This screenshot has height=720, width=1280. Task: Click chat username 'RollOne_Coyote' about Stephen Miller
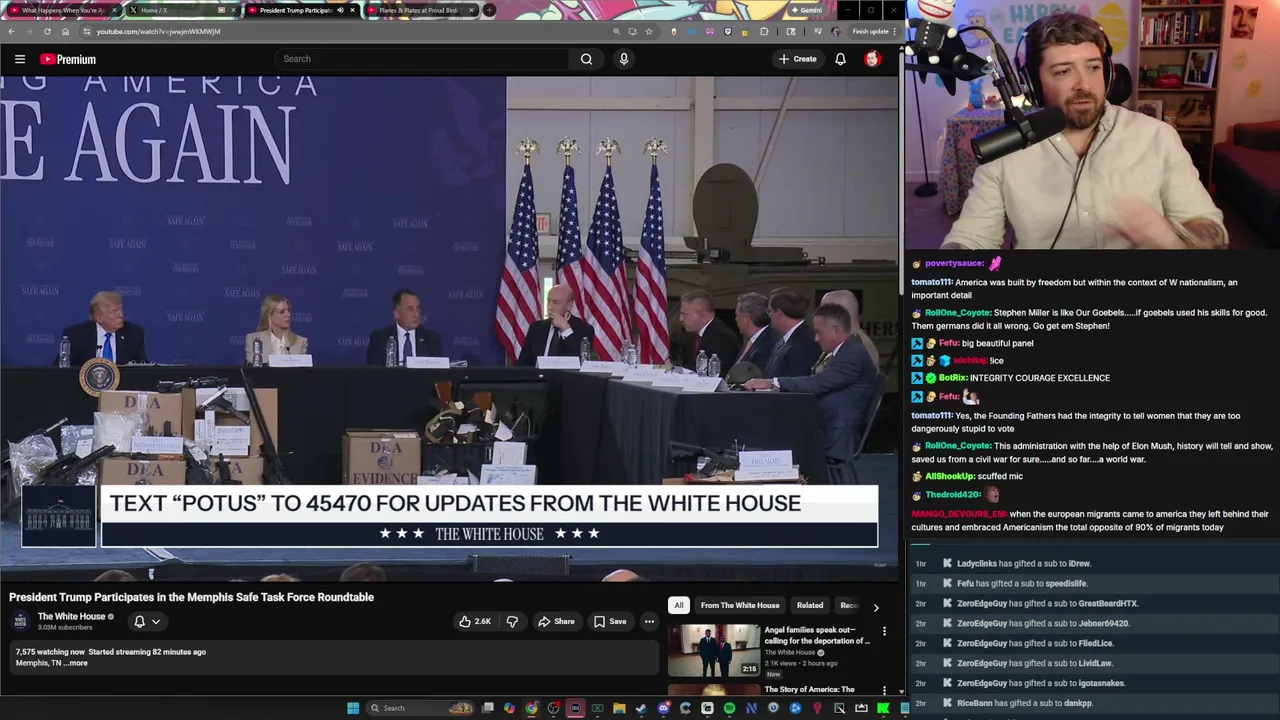pyautogui.click(x=957, y=313)
